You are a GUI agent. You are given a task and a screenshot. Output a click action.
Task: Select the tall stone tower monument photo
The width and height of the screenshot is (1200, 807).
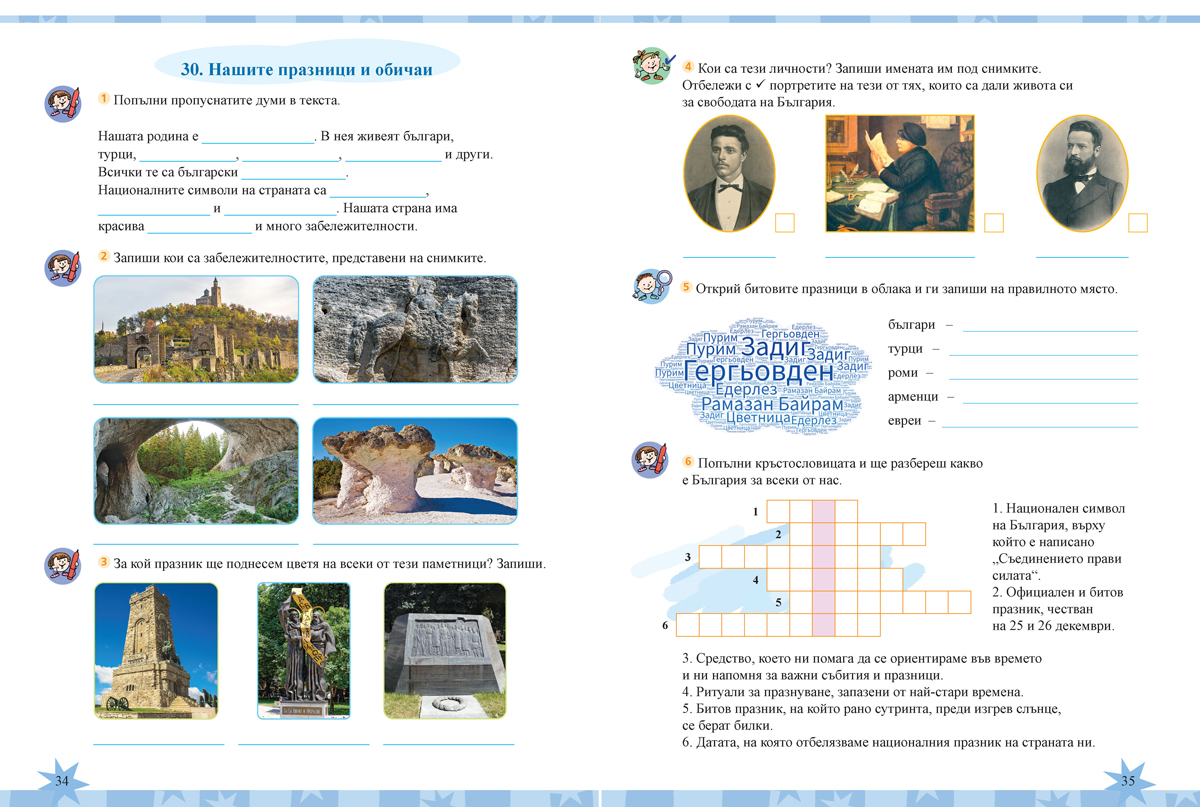tap(155, 650)
